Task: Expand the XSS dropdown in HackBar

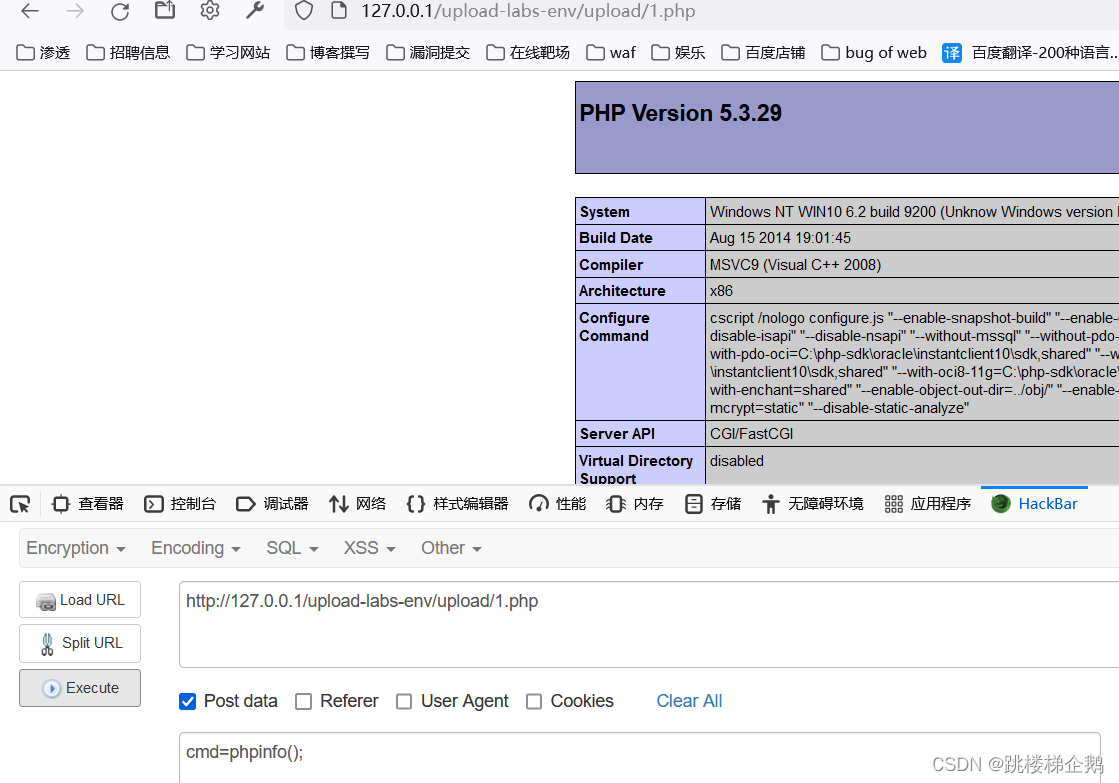Action: point(369,548)
